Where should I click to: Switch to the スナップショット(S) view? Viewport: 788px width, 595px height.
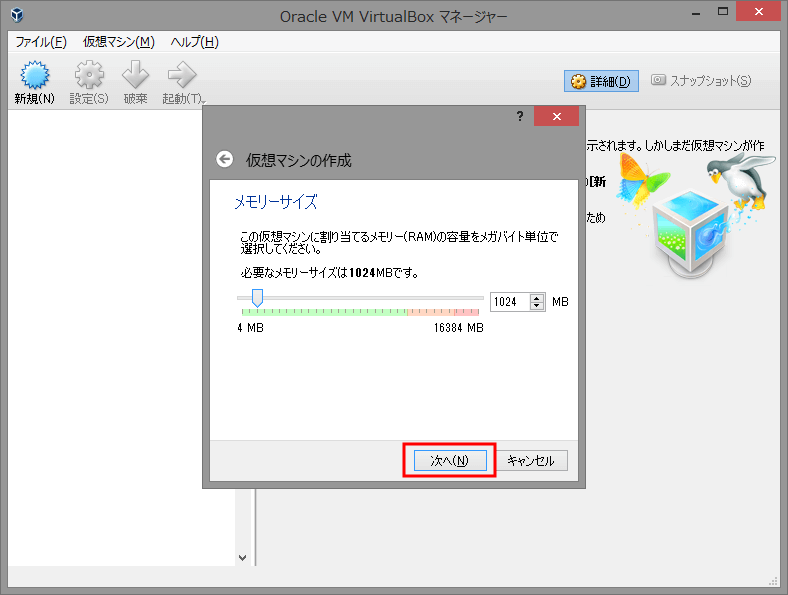pos(701,80)
